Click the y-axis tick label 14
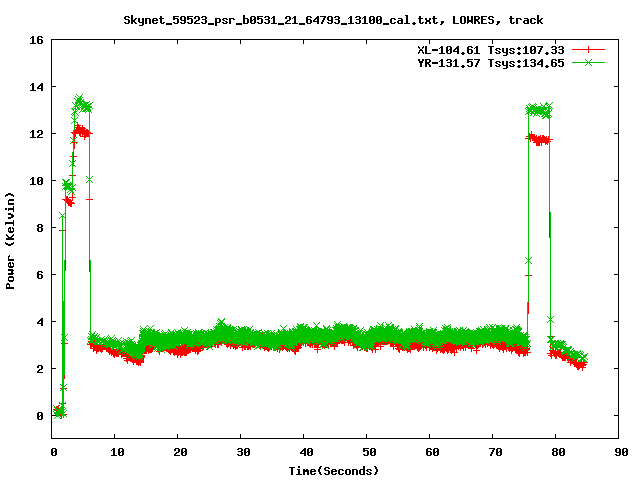Viewport: 640px width, 480px height. [x=36, y=87]
